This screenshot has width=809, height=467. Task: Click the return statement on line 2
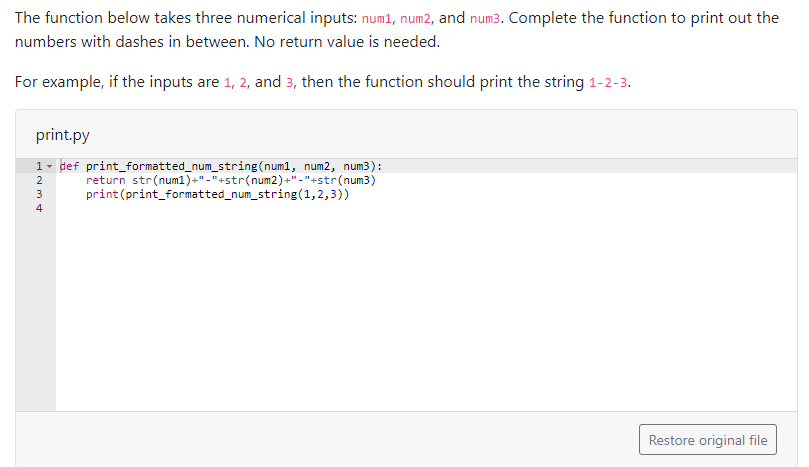pos(231,180)
